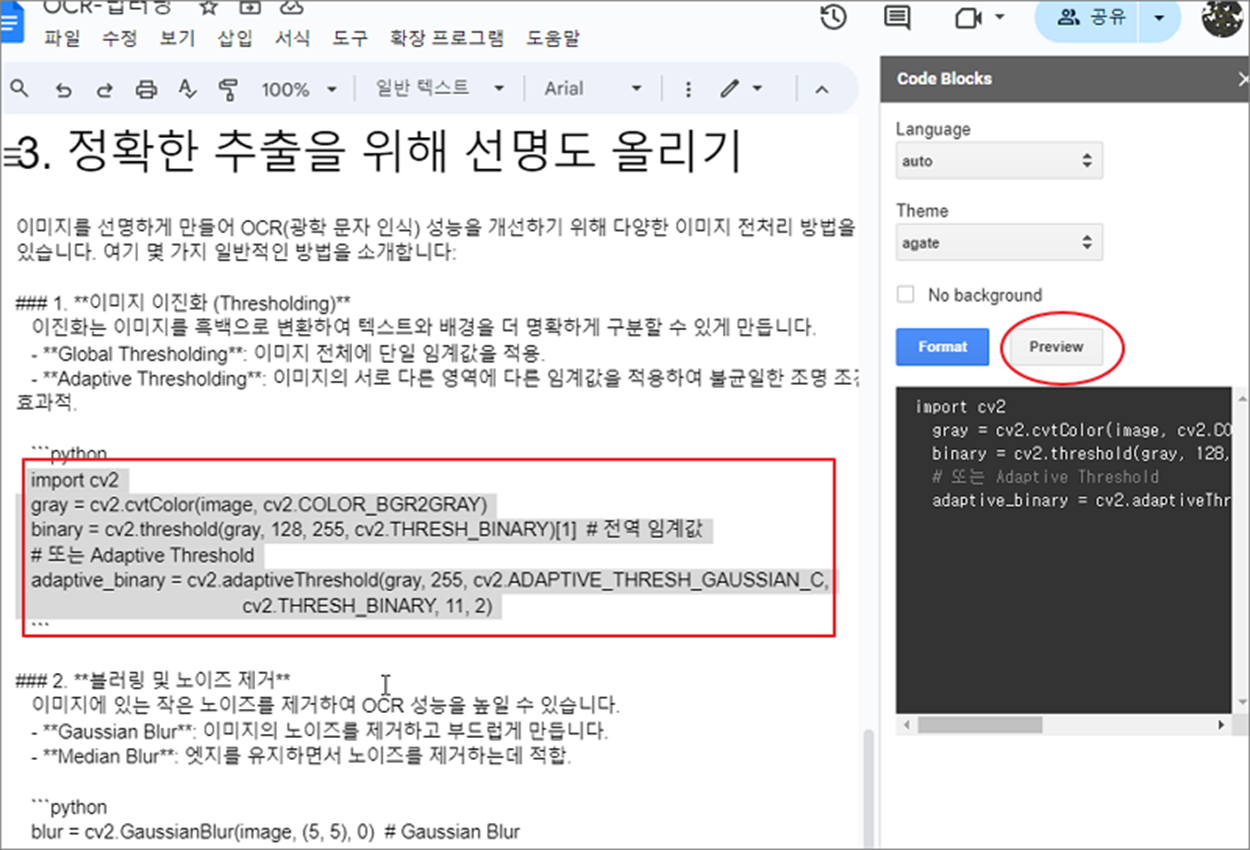Start a video call with camera icon

coord(966,17)
